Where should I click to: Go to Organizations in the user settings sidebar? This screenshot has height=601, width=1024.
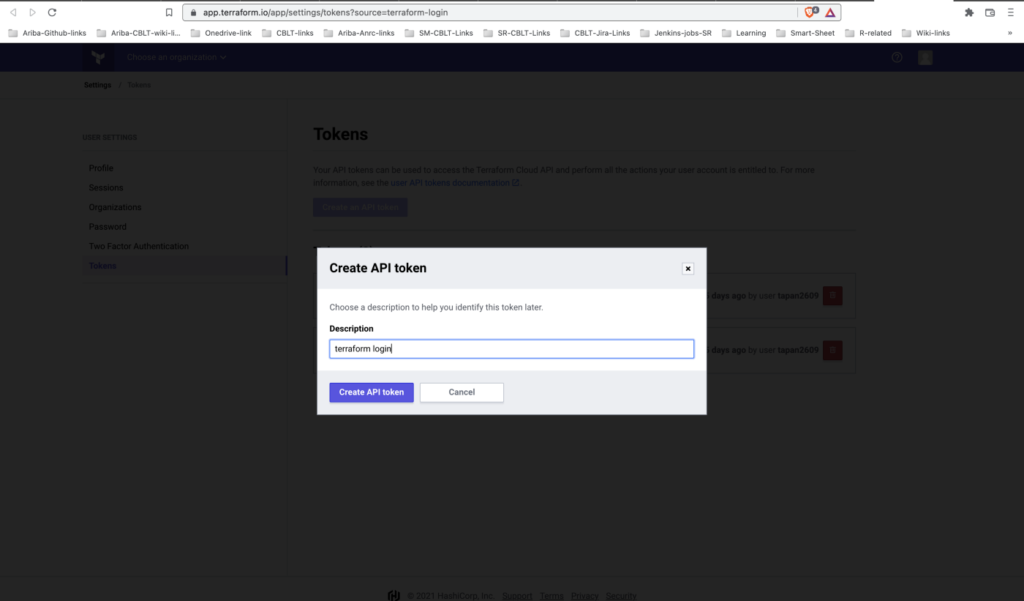[115, 207]
